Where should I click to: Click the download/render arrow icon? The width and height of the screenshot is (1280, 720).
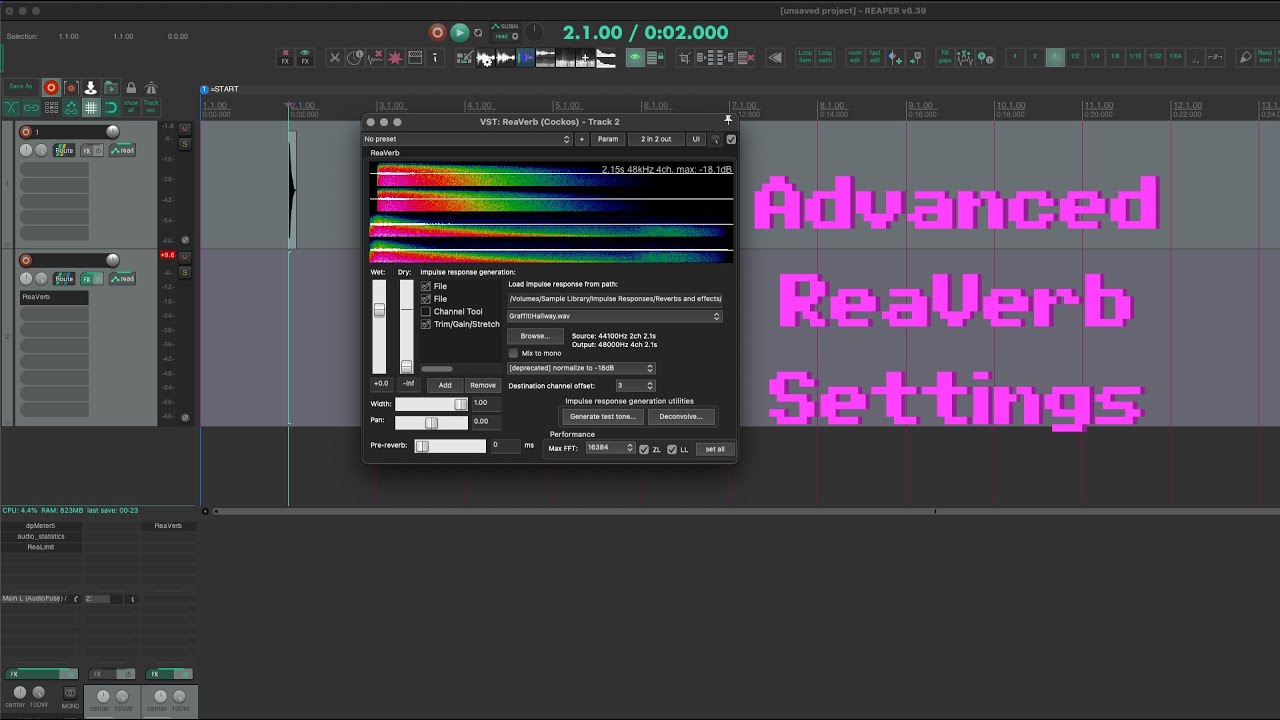coord(91,88)
